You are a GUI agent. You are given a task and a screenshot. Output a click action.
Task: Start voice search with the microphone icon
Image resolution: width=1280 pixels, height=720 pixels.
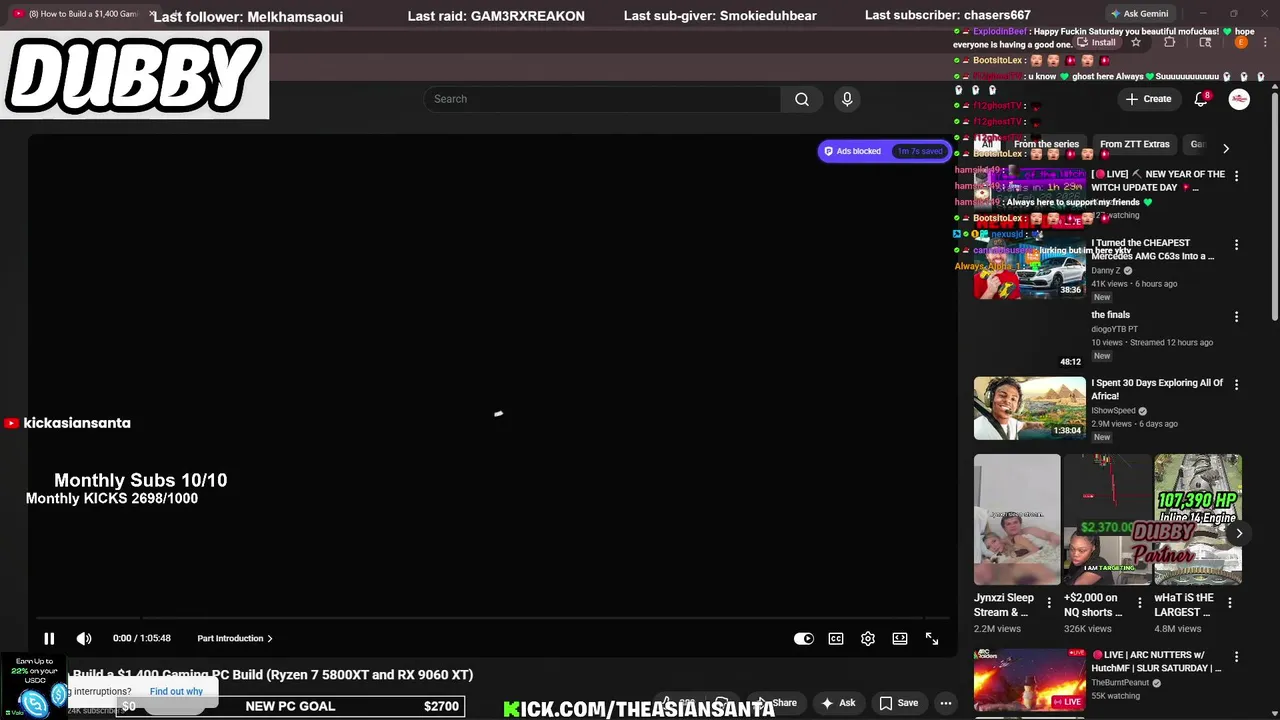[x=847, y=99]
